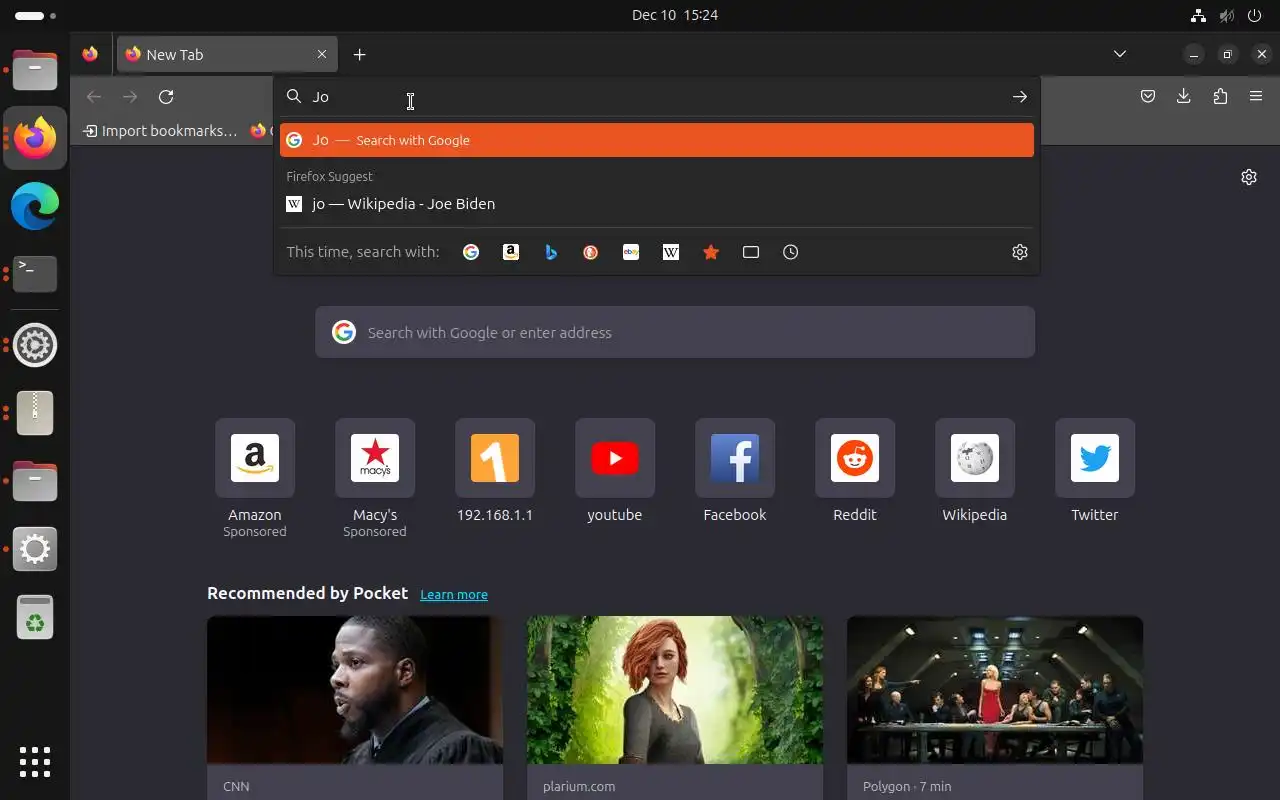Open the plarium.com Pocket story card
The width and height of the screenshot is (1280, 800).
click(x=675, y=708)
